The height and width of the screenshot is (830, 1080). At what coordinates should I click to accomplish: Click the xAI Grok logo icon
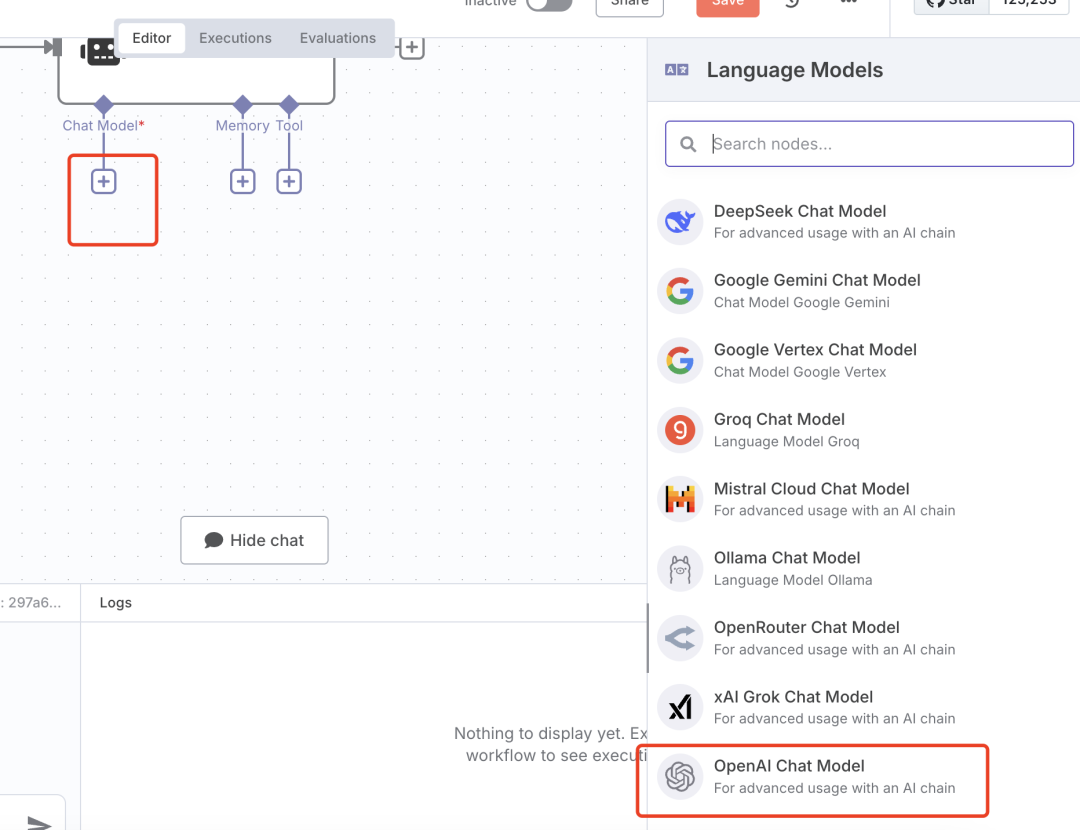click(680, 707)
